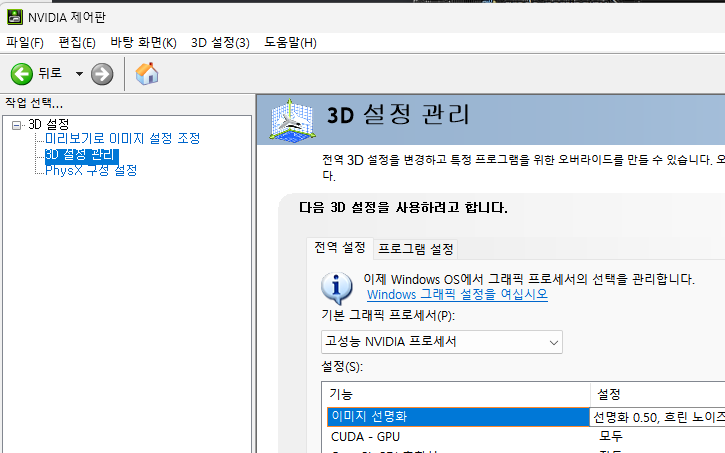This screenshot has height=453, width=725.
Task: Click the grey Forward arrow icon
Action: click(x=102, y=74)
